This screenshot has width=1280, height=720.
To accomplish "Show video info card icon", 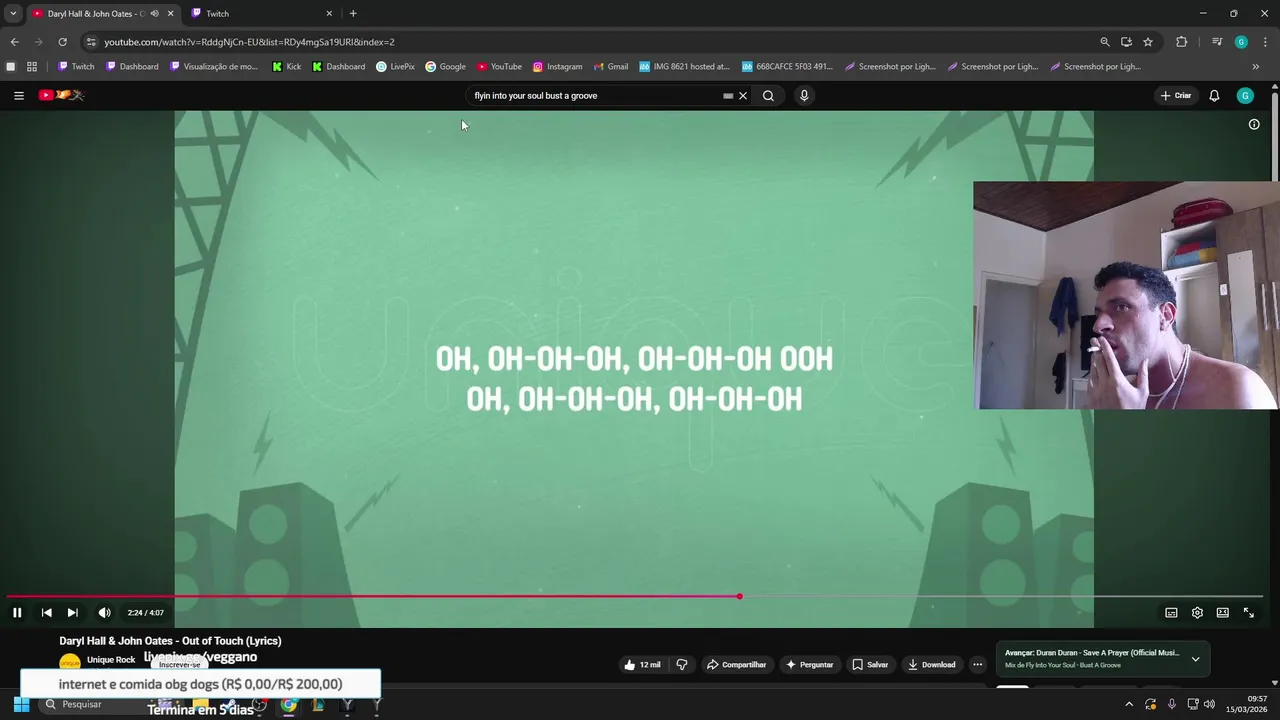I will [x=1254, y=125].
